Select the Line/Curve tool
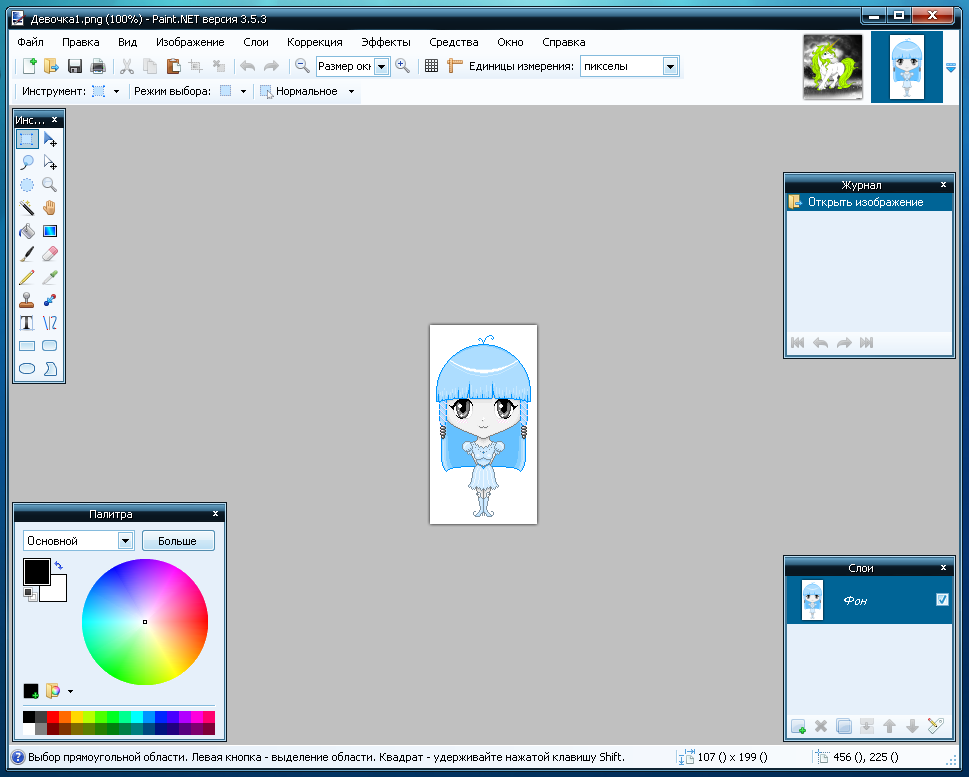Screen dimensions: 969x777 tap(50, 323)
